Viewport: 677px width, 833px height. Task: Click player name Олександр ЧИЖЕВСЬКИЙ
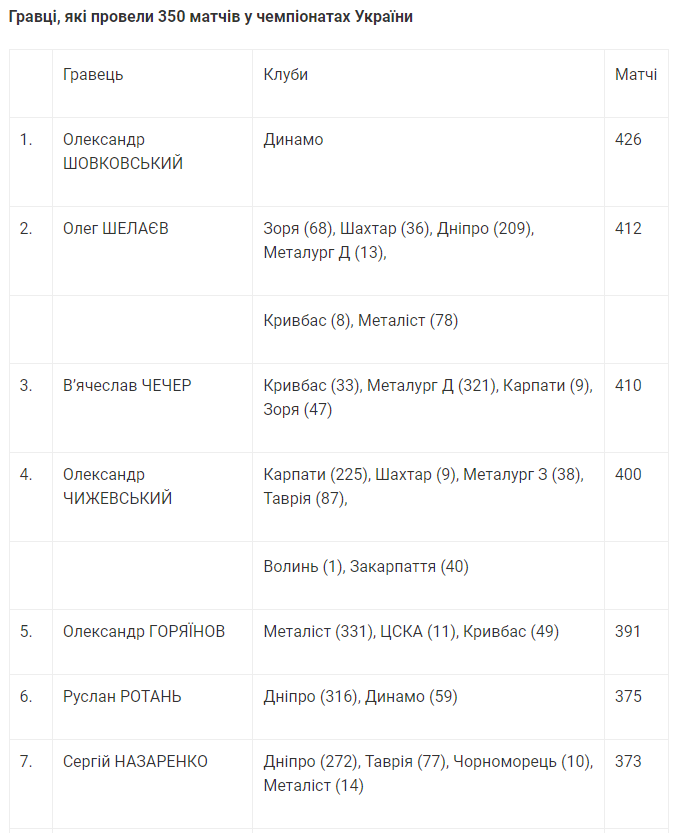(x=117, y=486)
